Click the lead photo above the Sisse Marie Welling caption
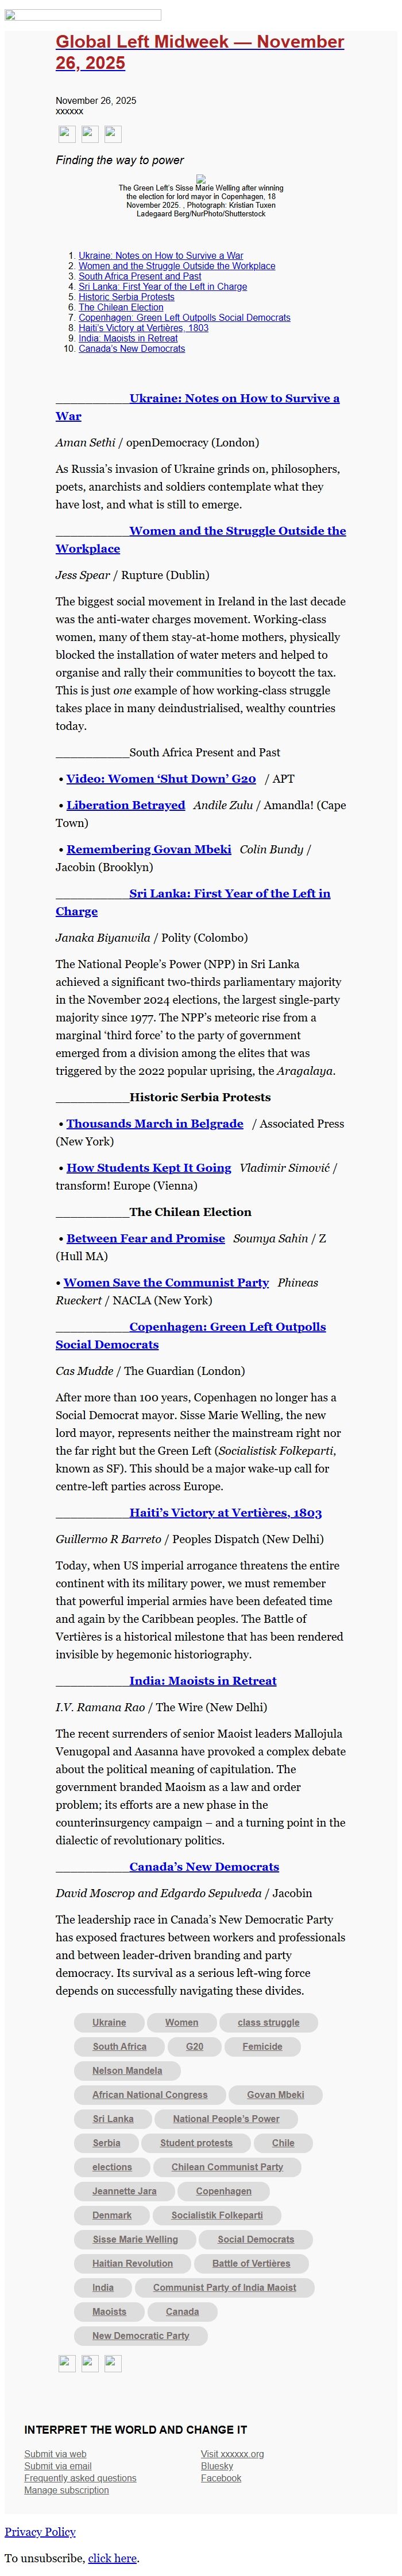 (x=201, y=179)
